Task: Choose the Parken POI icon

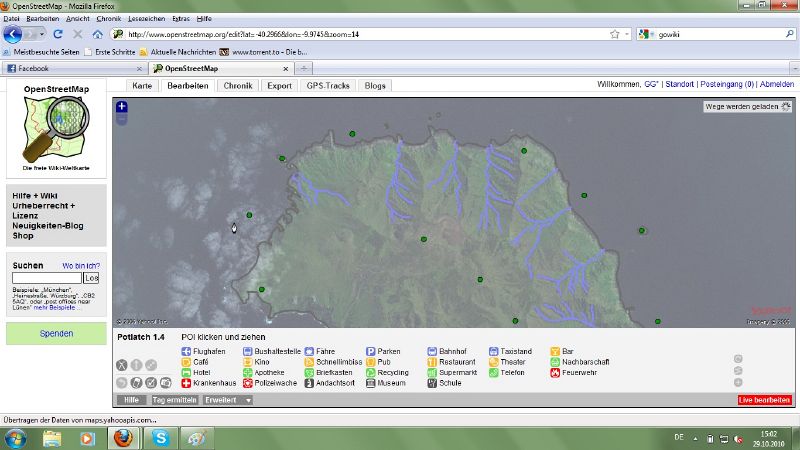Action: point(370,352)
